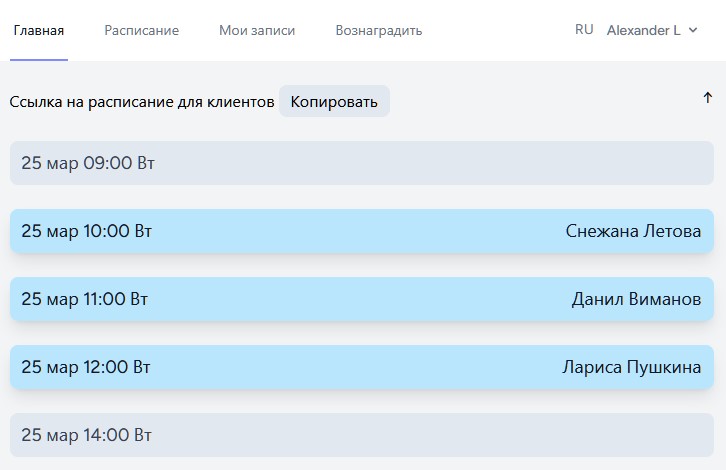Click client name Снежана Летова
Screen dimensions: 726x470
[633, 231]
